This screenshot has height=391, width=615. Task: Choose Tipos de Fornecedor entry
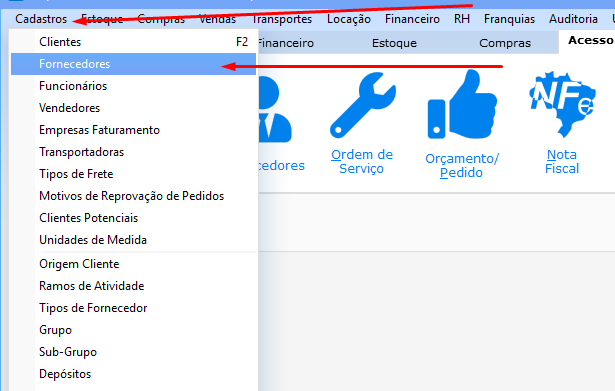coord(133,308)
